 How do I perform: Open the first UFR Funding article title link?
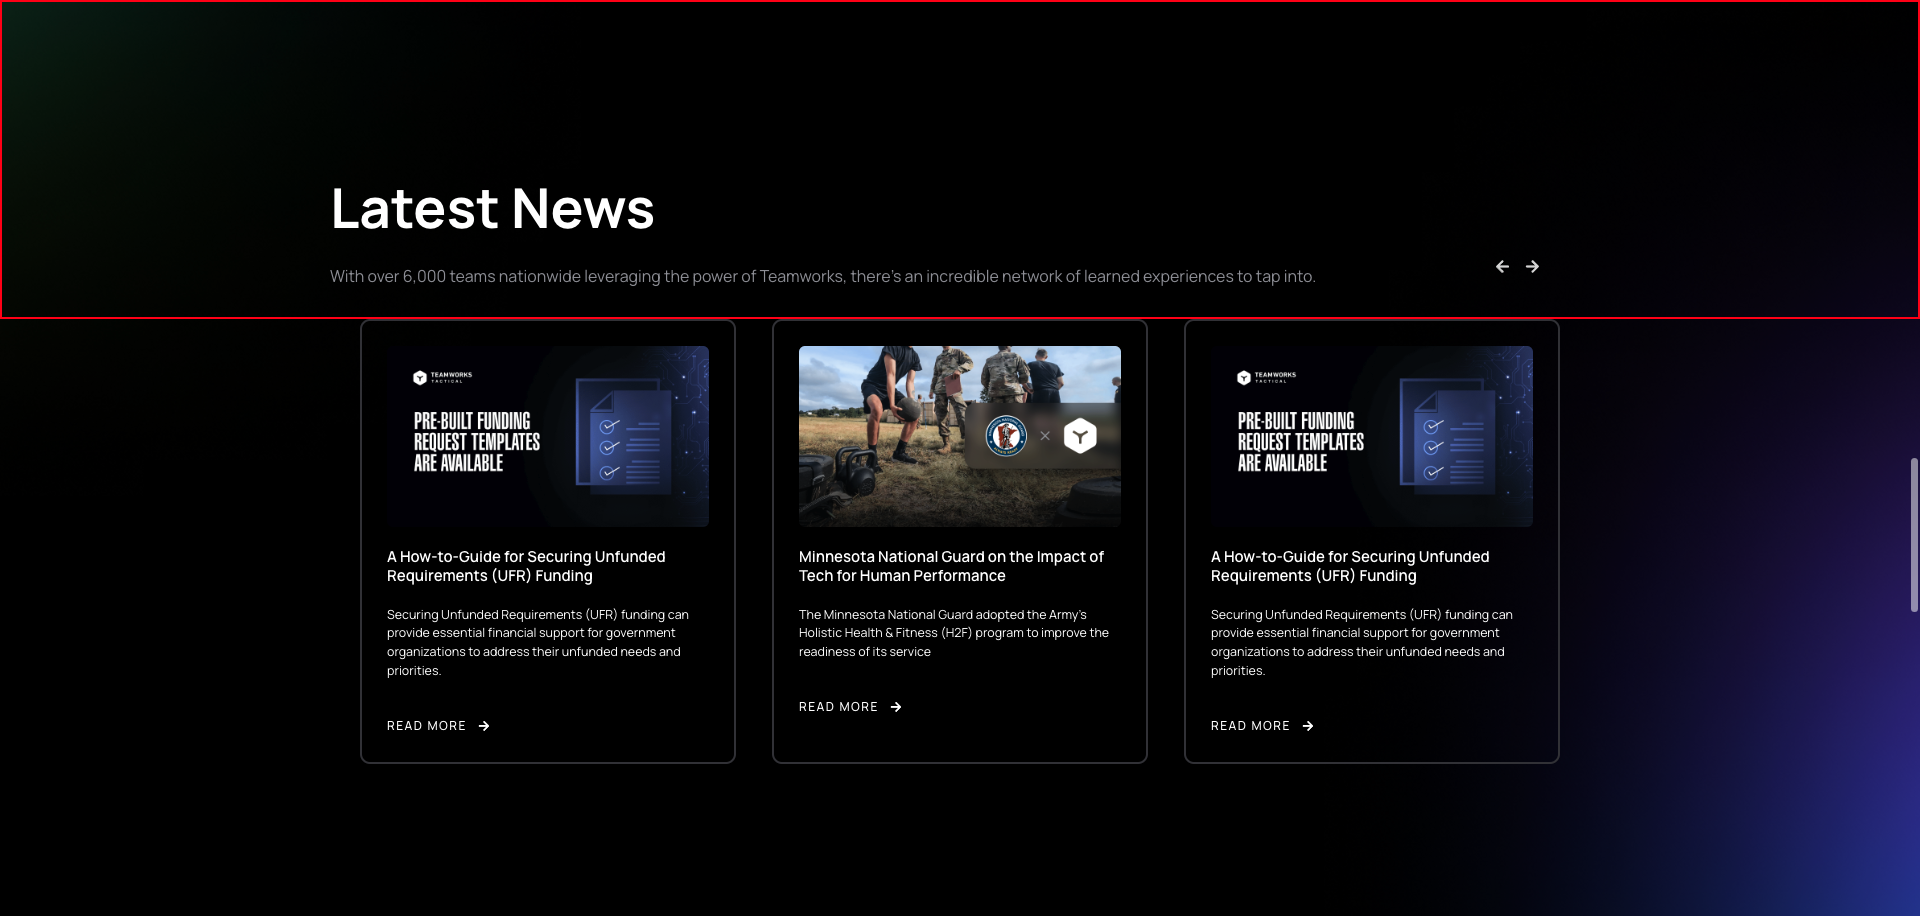pos(526,566)
